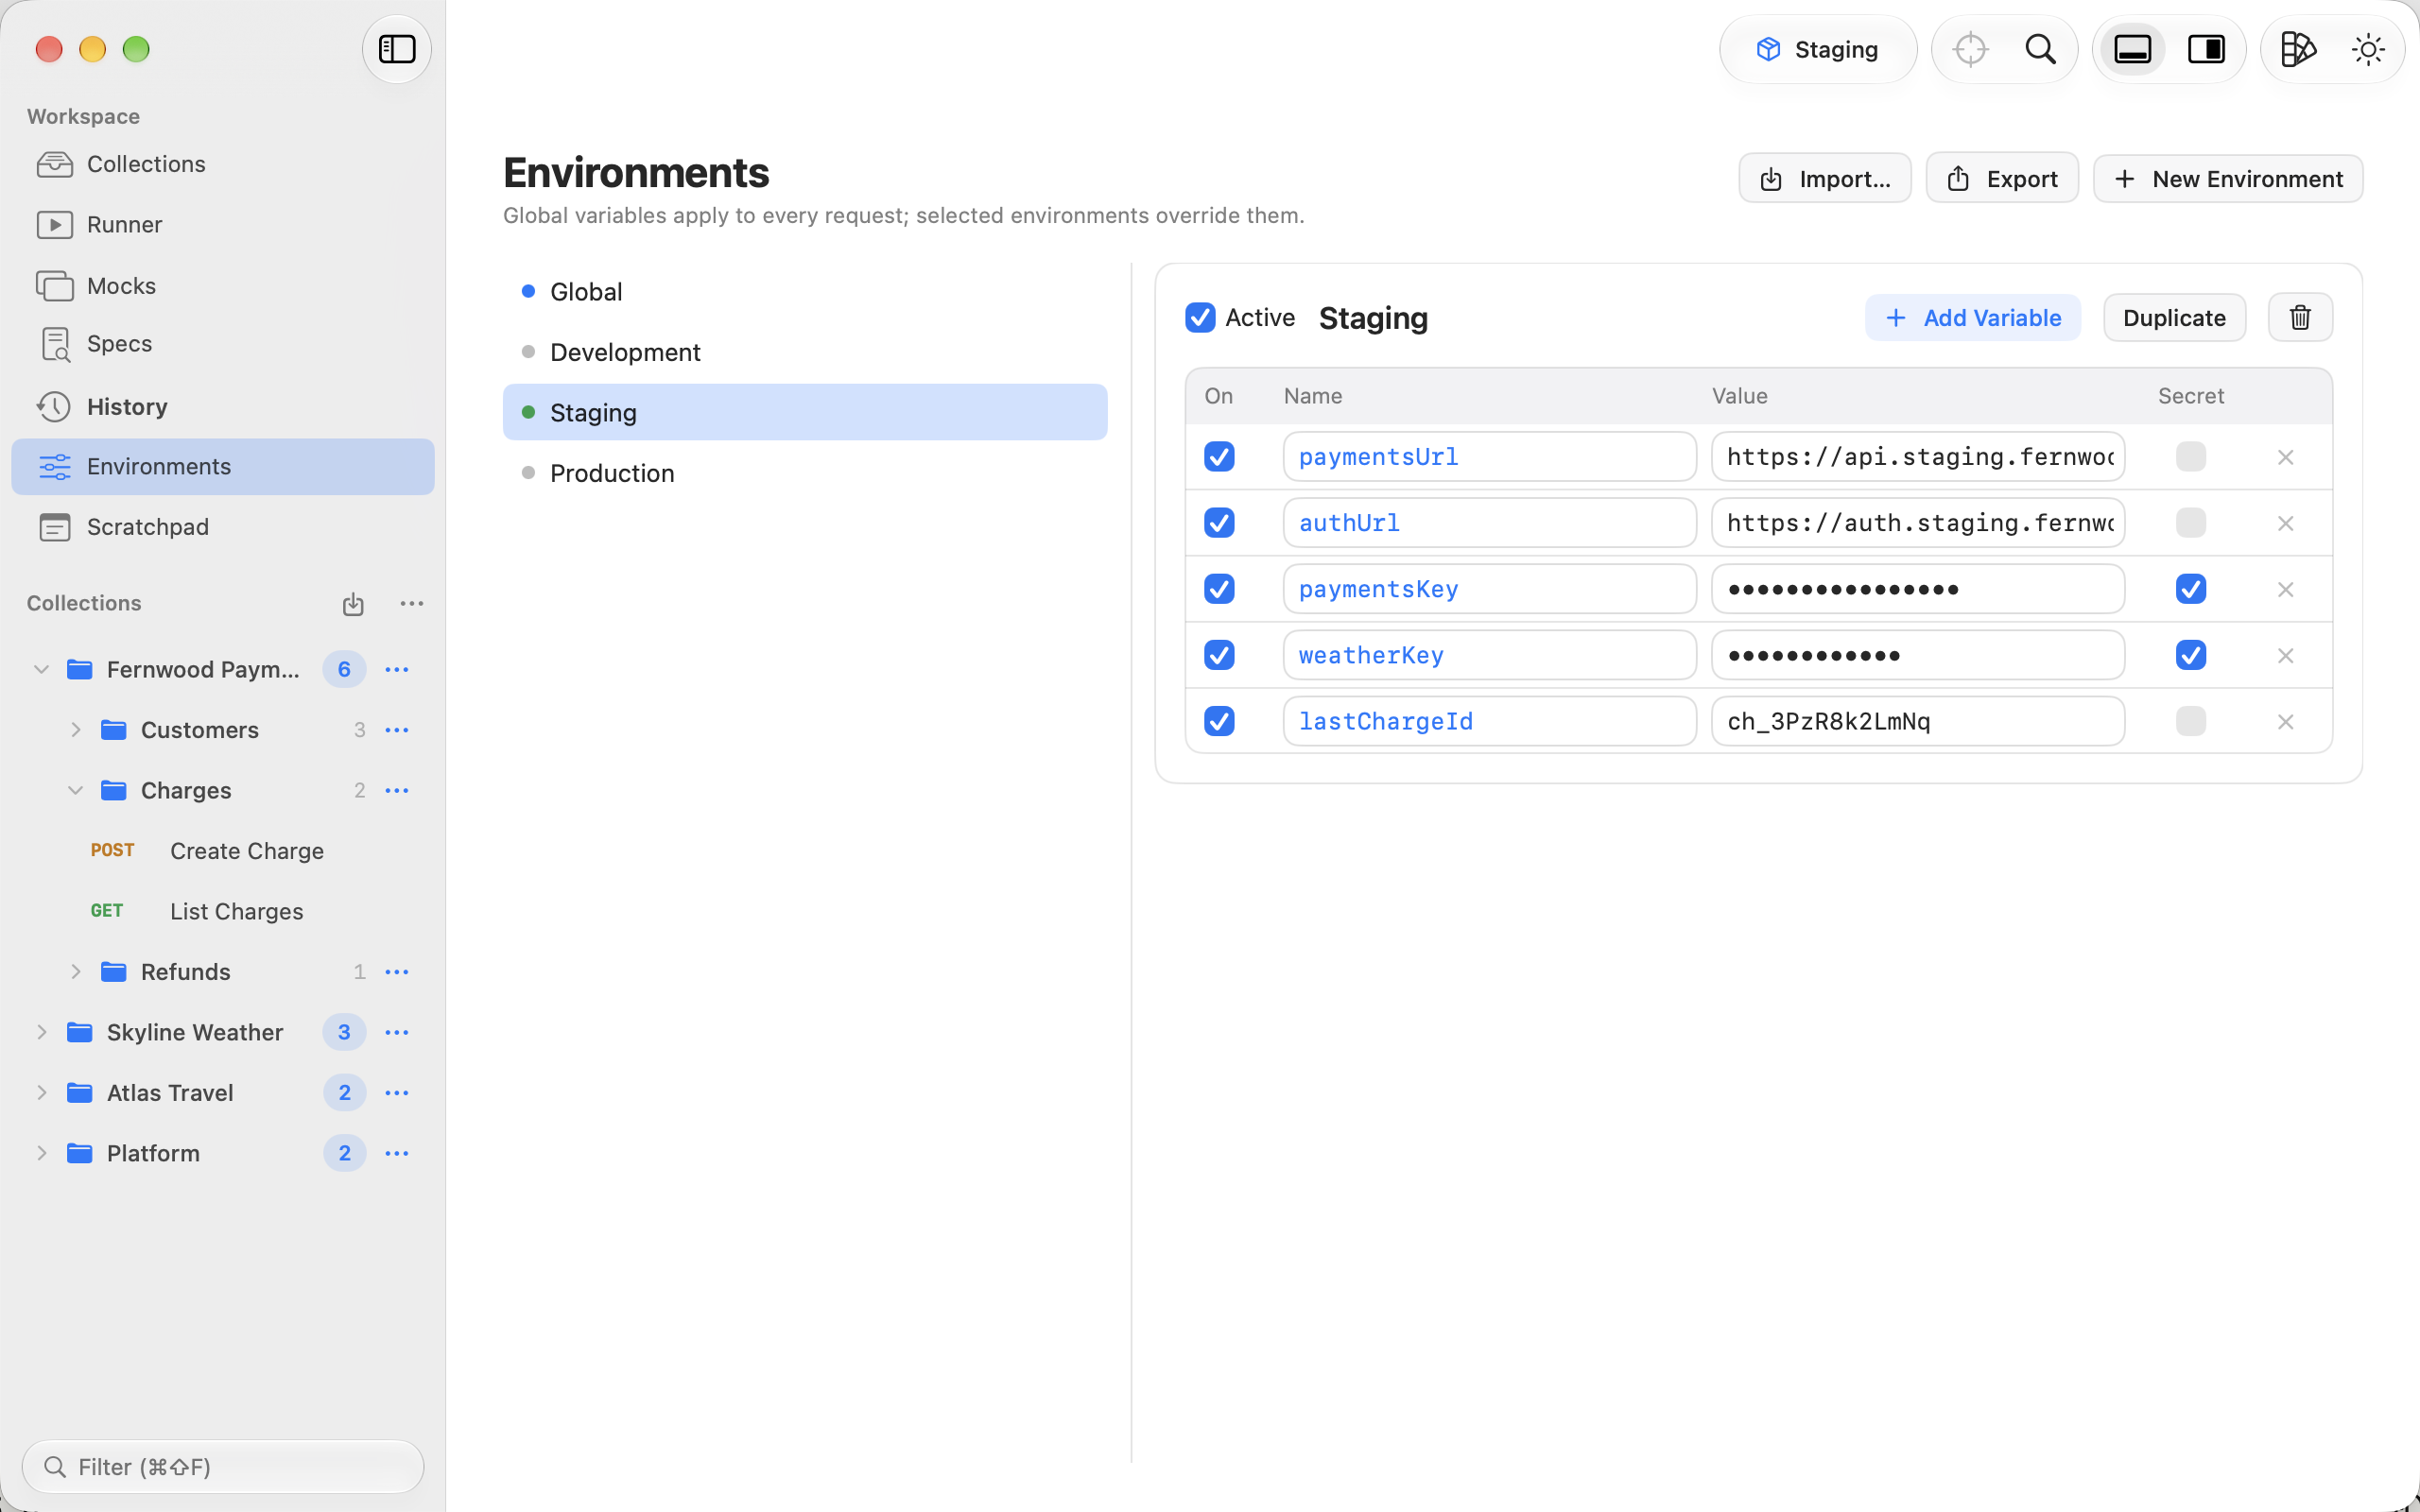Uncheck Secret for weatherKey

(2190, 655)
